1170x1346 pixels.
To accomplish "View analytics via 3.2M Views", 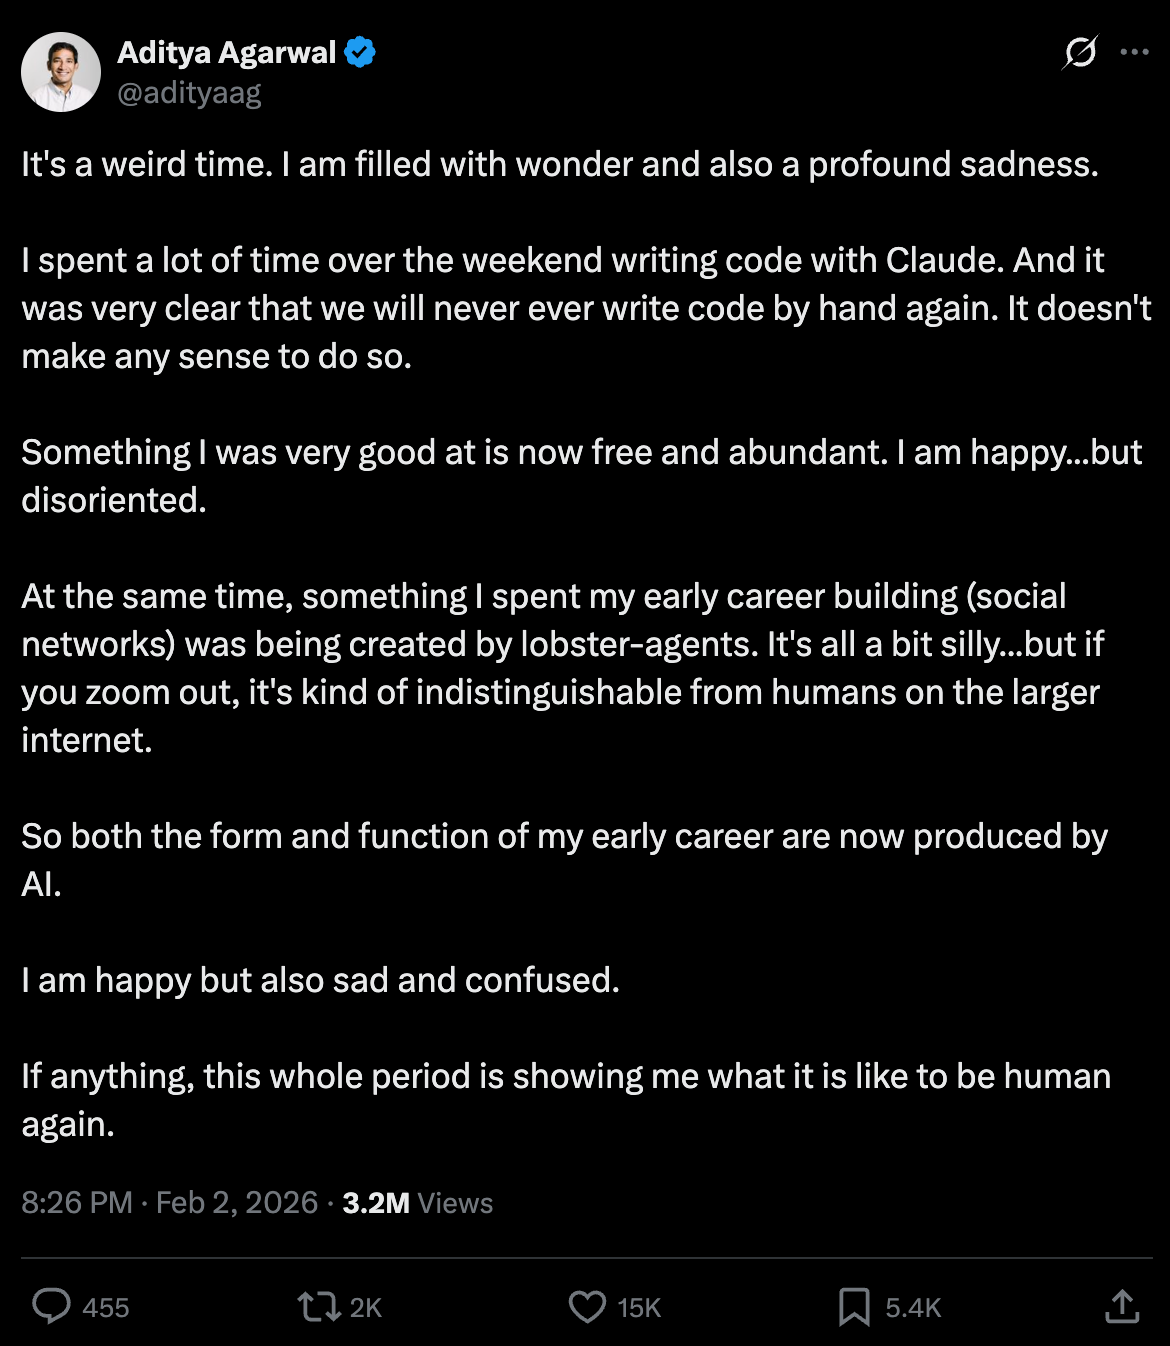I will coord(418,1202).
